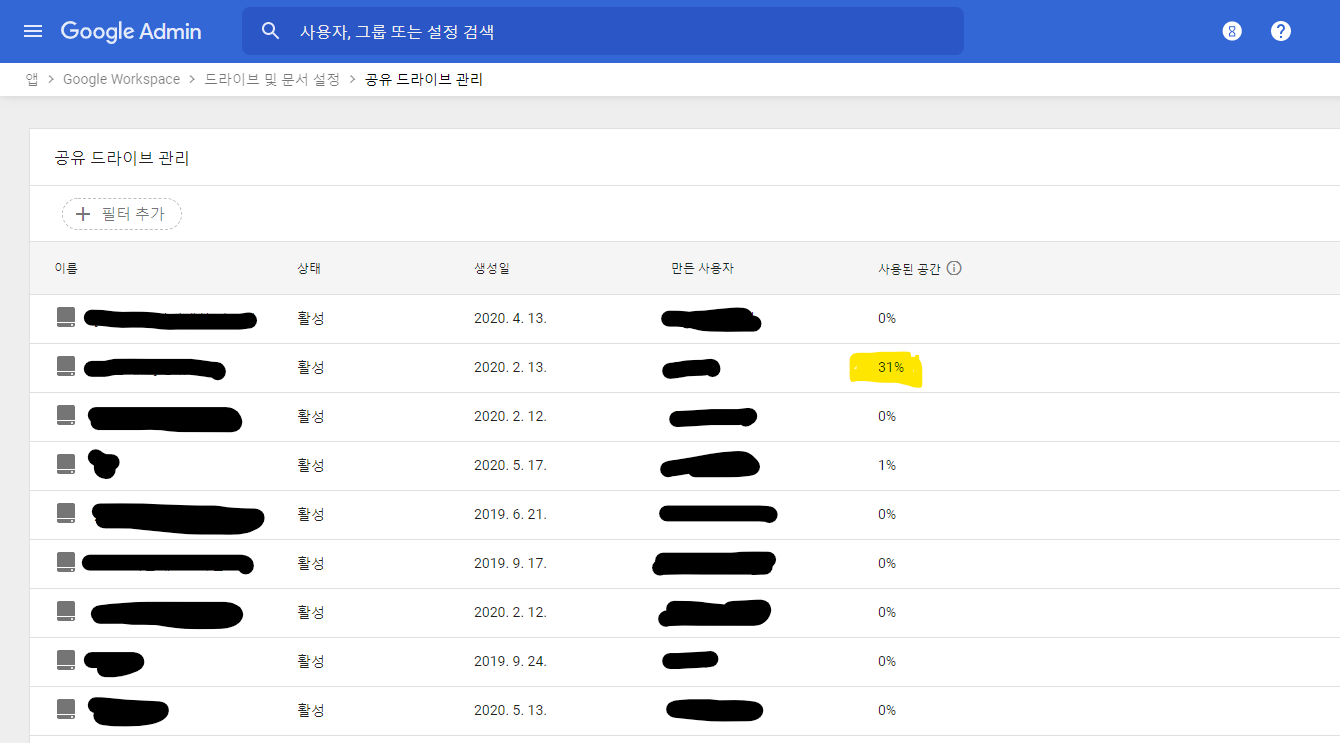Click 활성 status in the 2019. 9. 24. row
1340x743 pixels.
311,661
